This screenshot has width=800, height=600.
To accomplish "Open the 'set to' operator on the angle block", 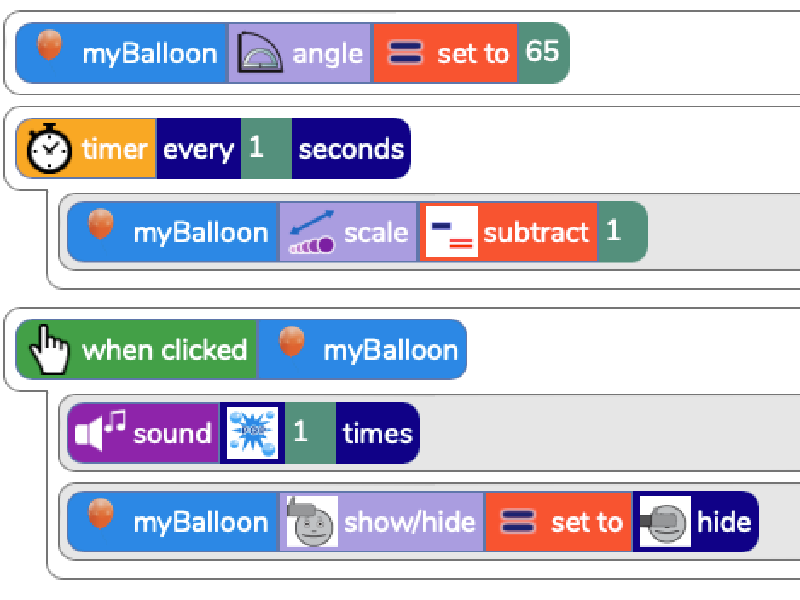I will (x=445, y=53).
